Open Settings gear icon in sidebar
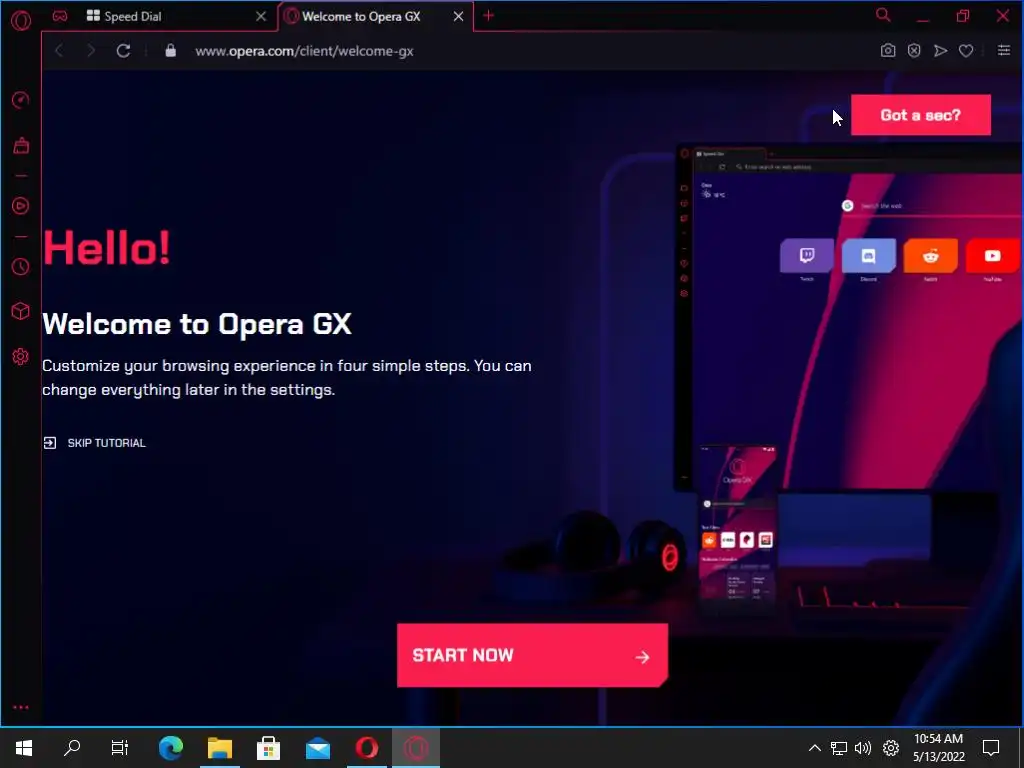 pyautogui.click(x=21, y=357)
